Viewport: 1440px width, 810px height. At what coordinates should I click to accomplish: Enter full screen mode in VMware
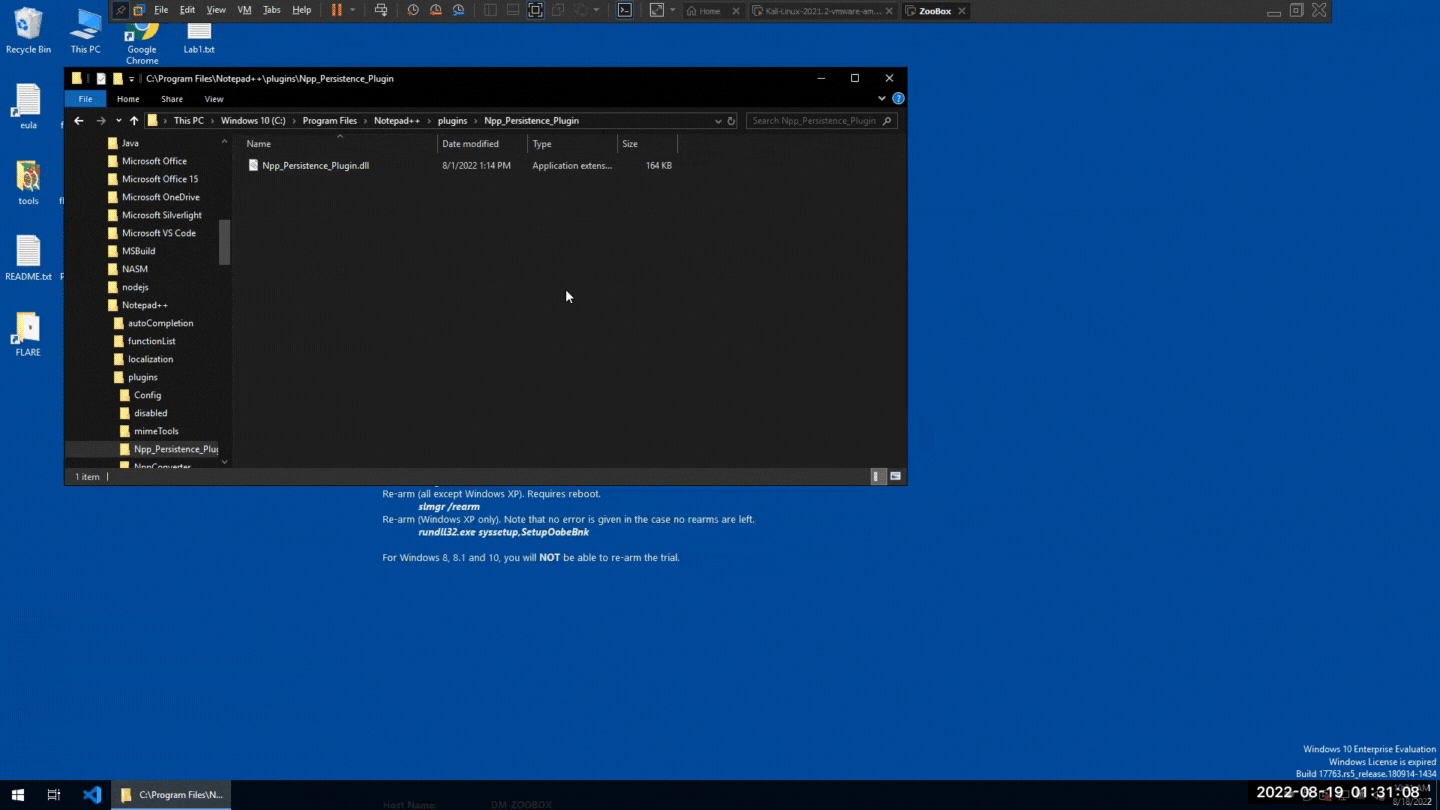tap(536, 9)
